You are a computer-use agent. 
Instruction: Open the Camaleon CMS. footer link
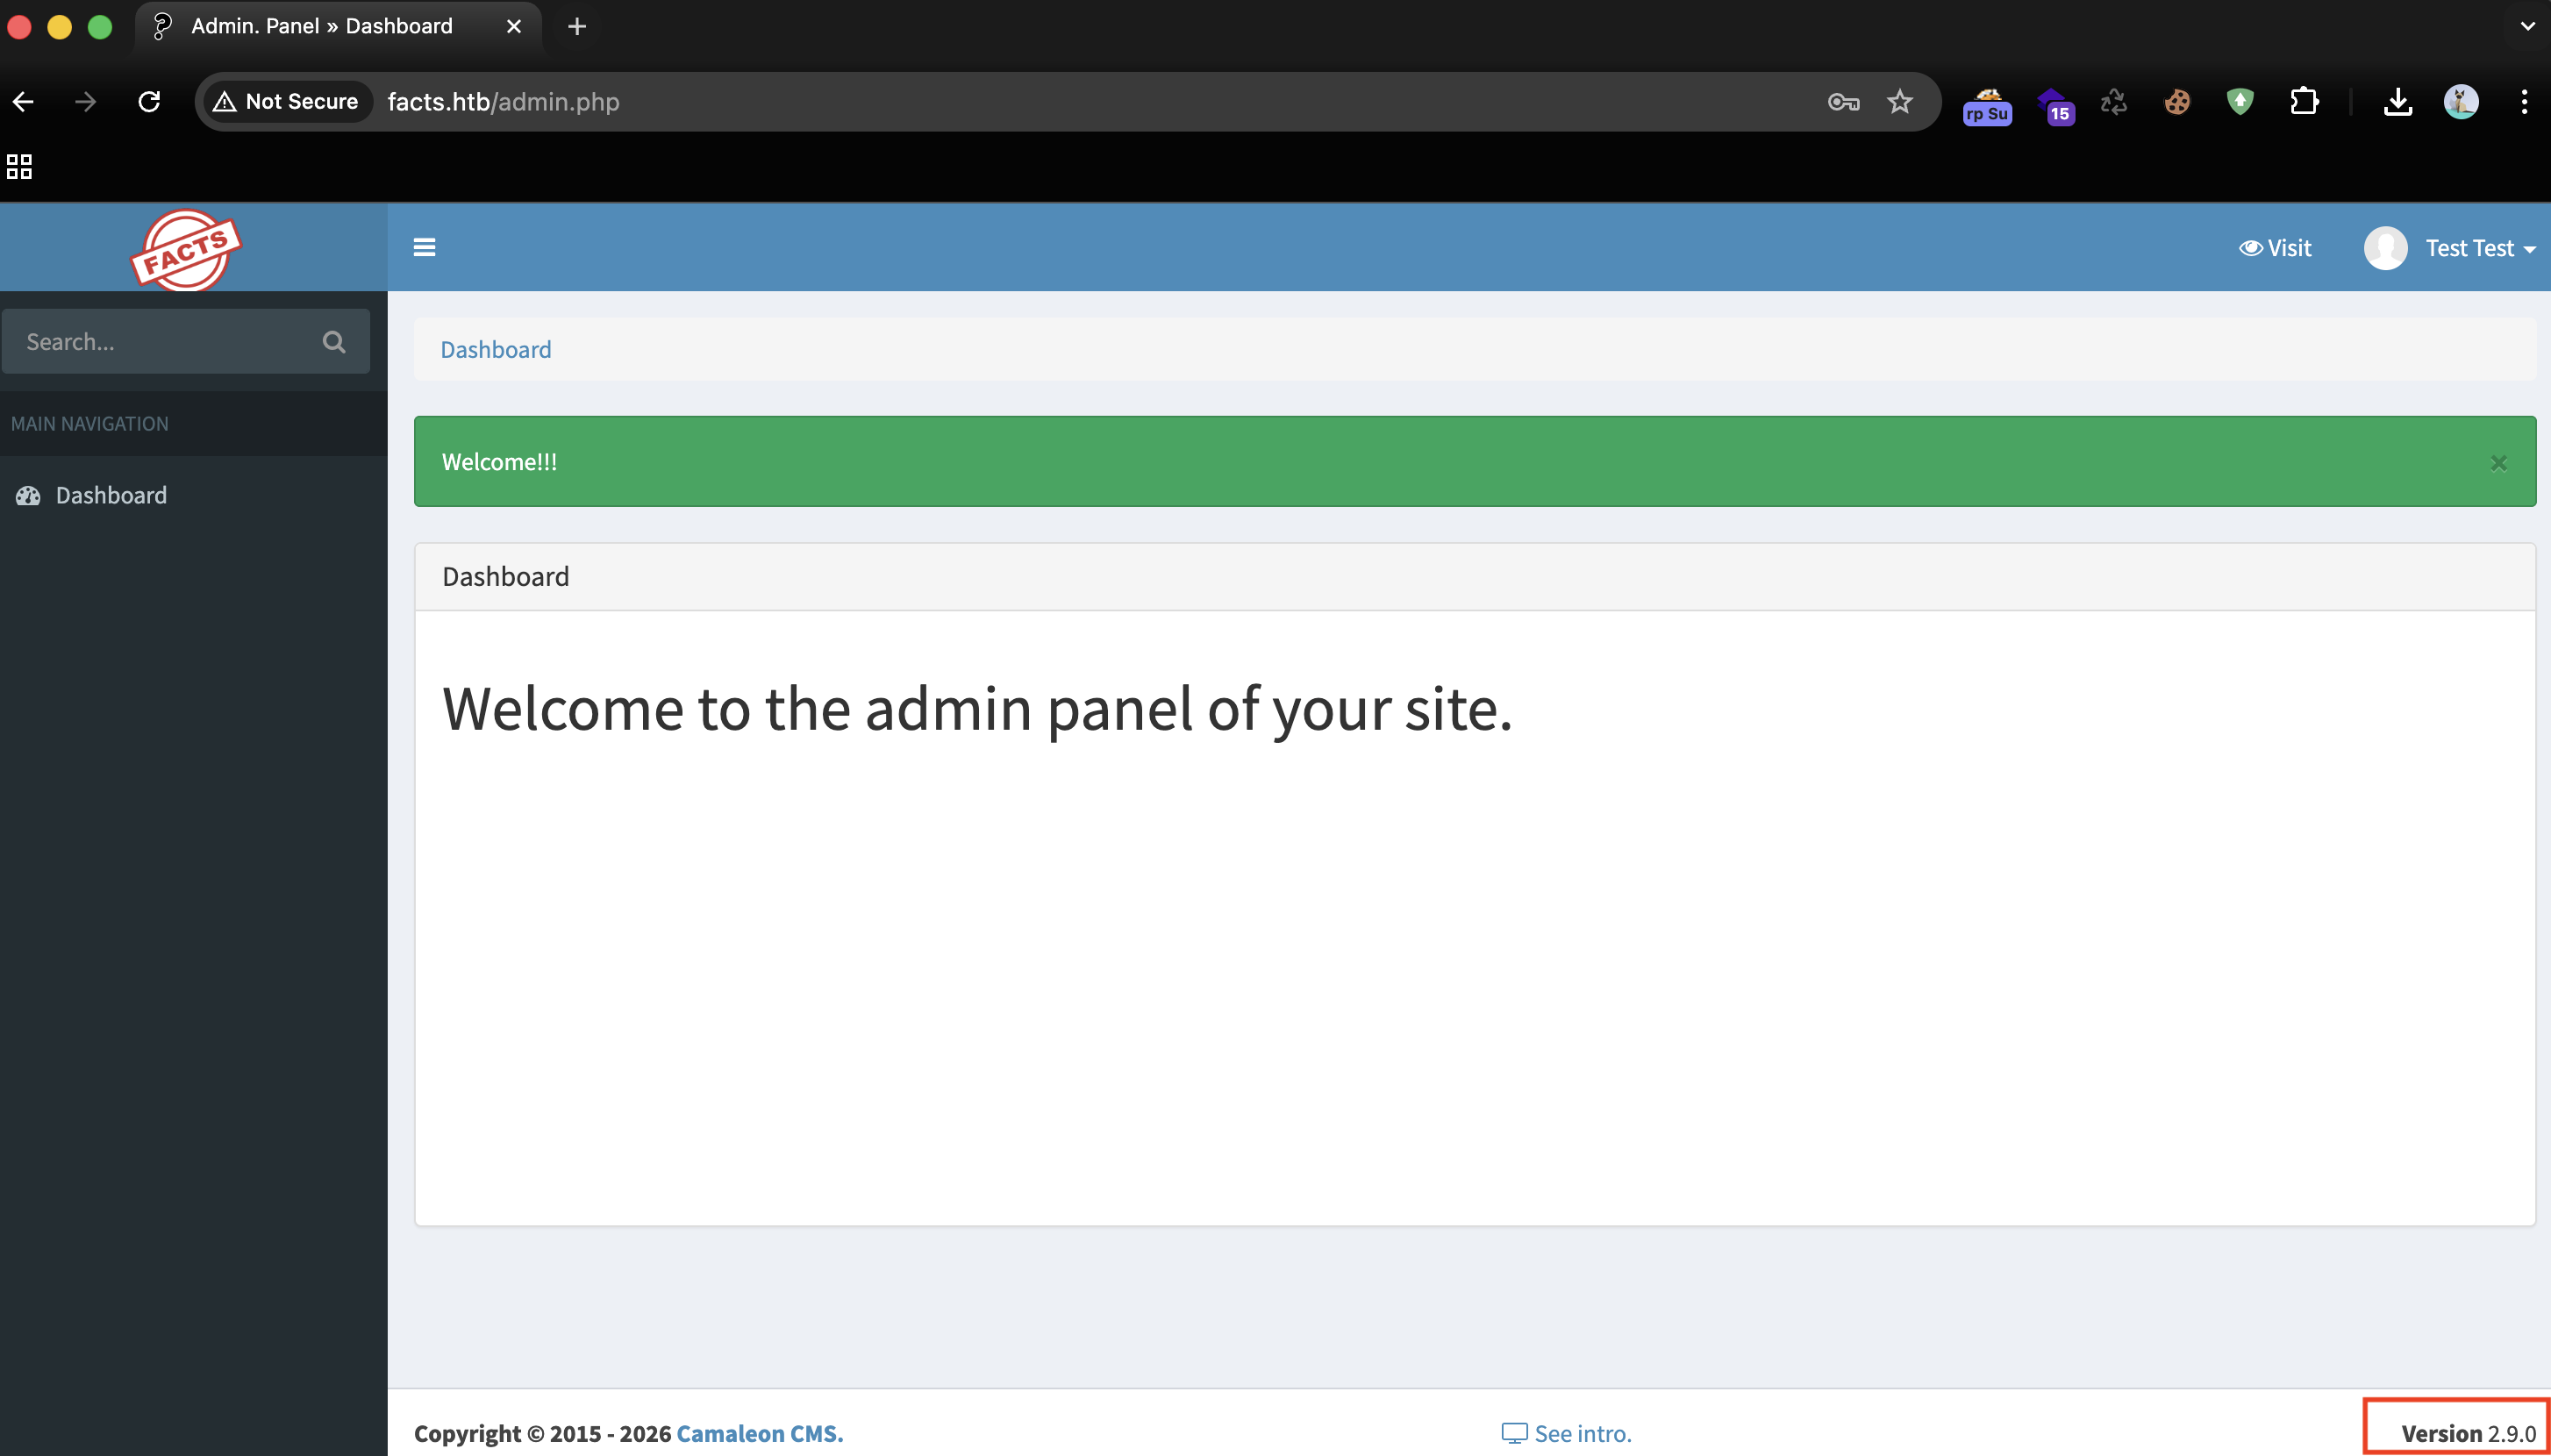click(760, 1433)
